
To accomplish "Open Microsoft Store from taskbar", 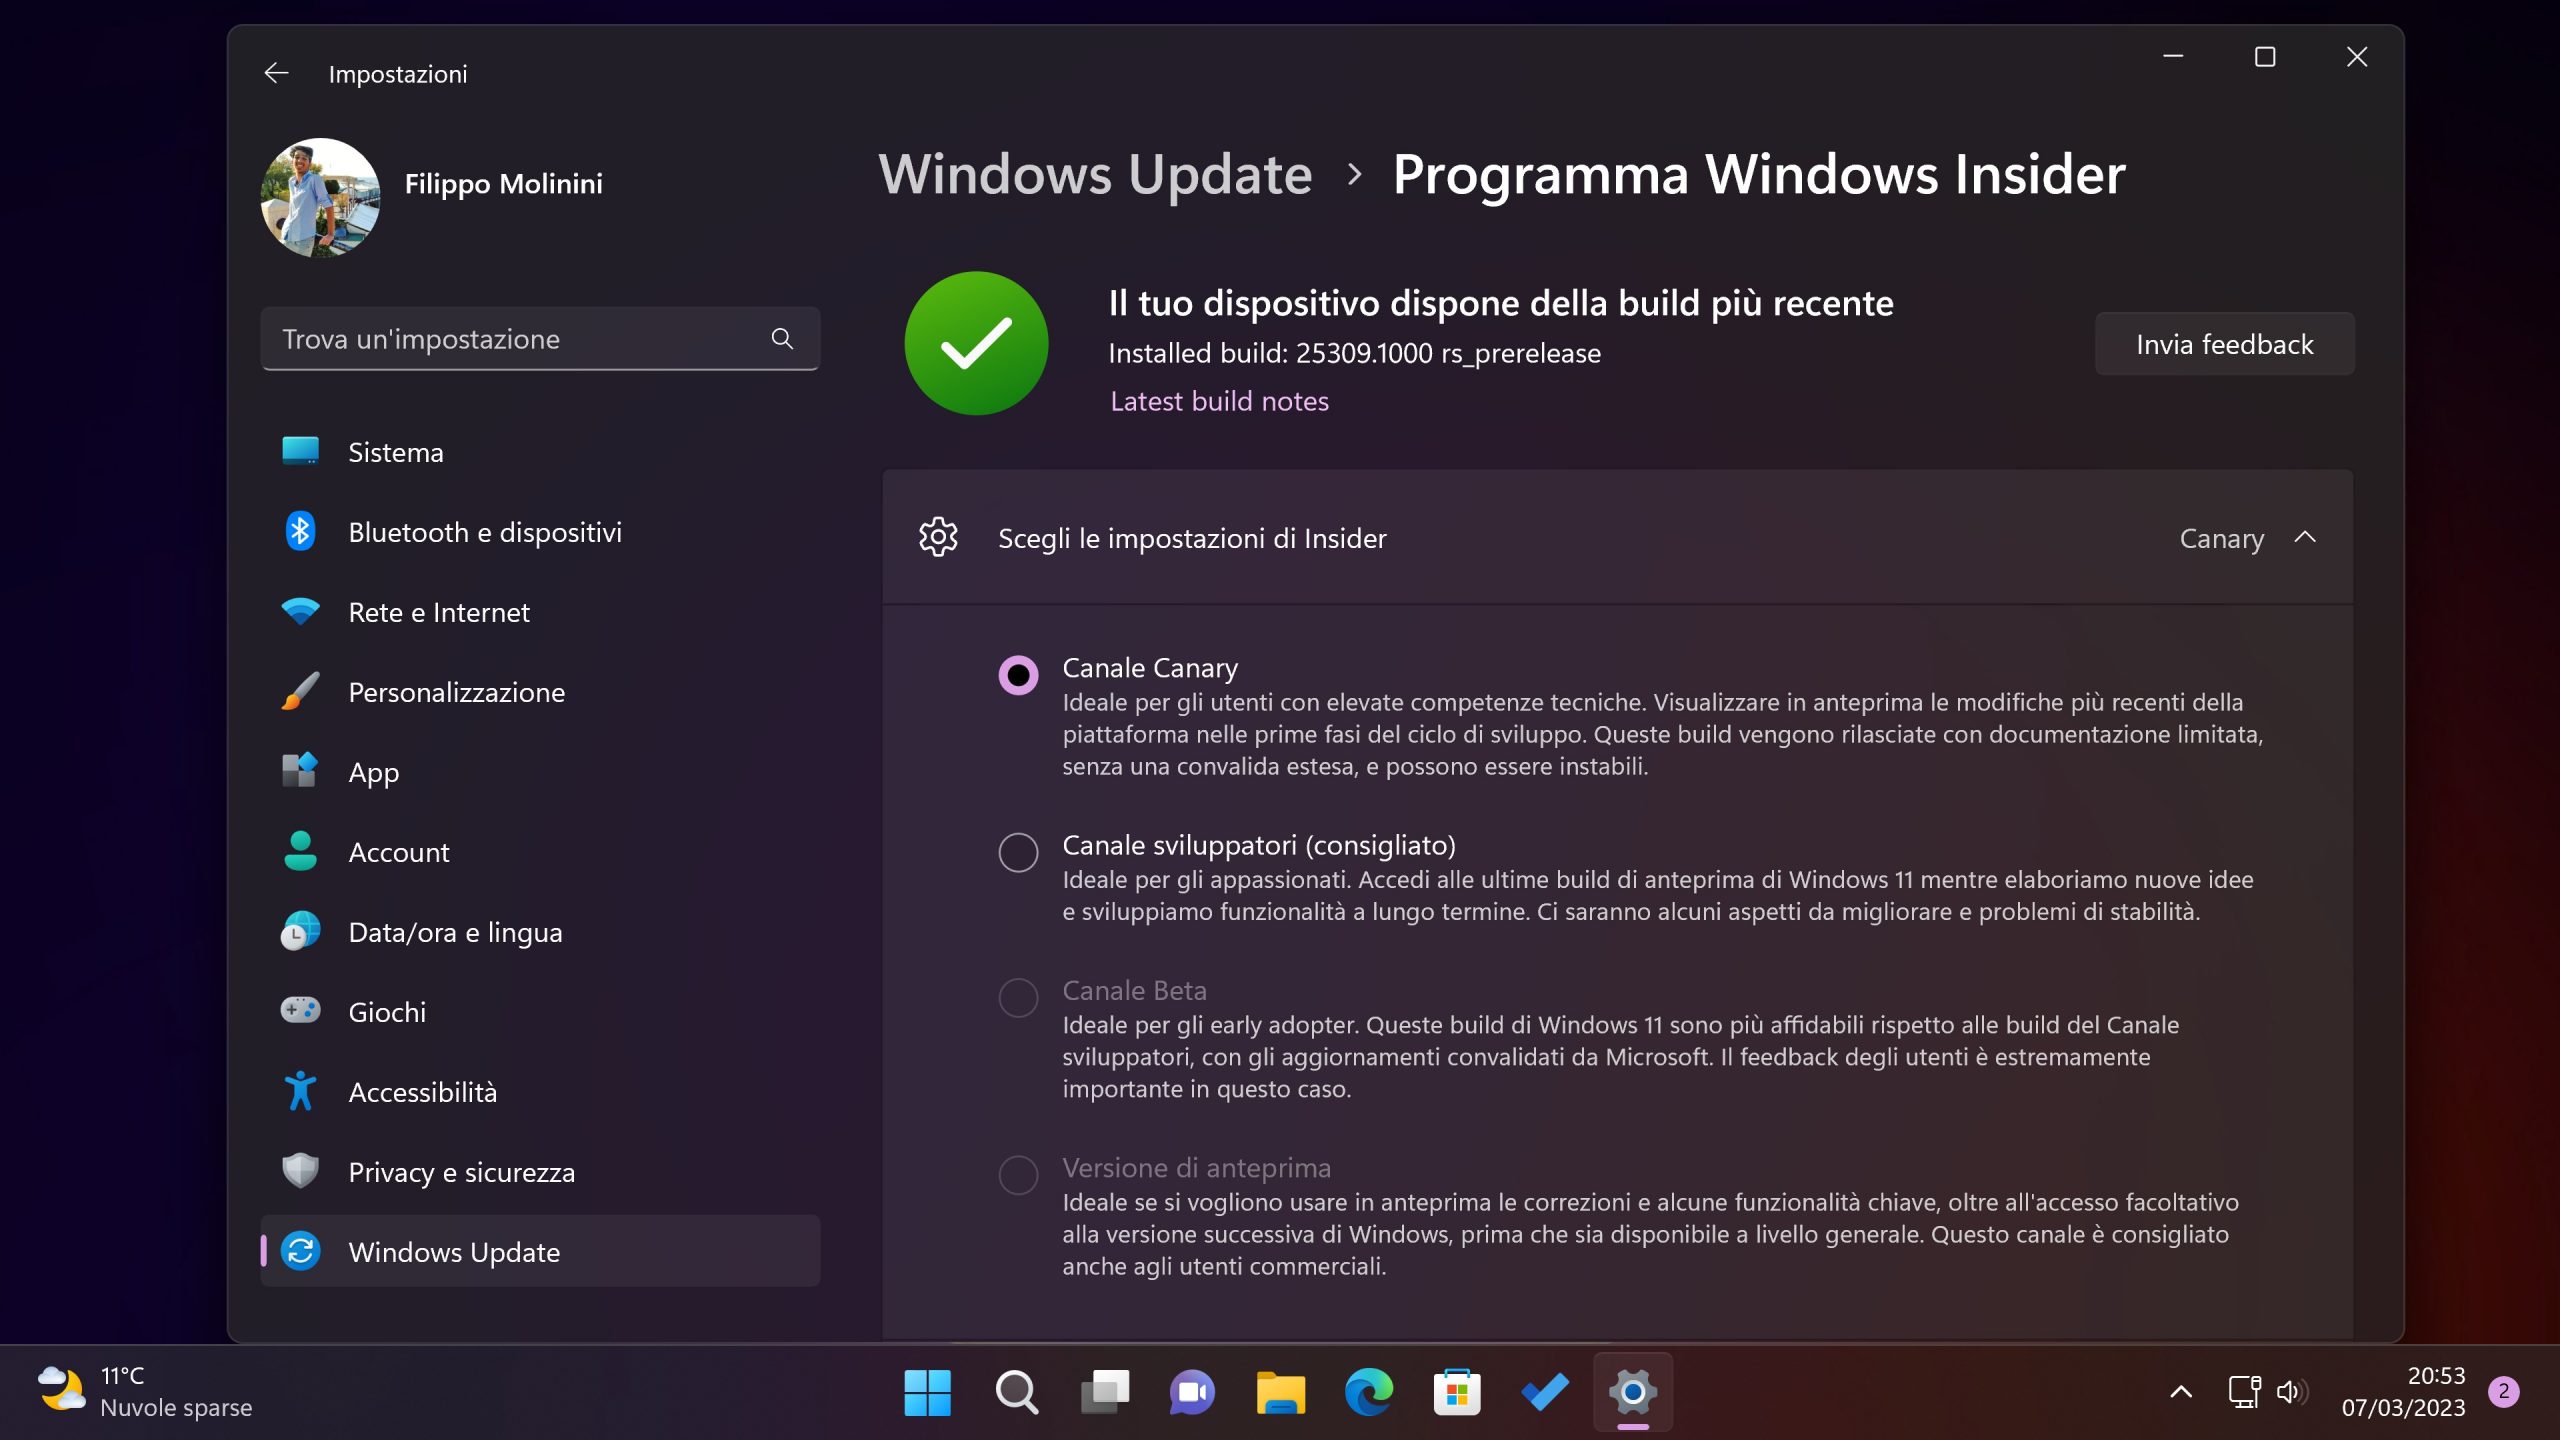I will coord(1457,1392).
